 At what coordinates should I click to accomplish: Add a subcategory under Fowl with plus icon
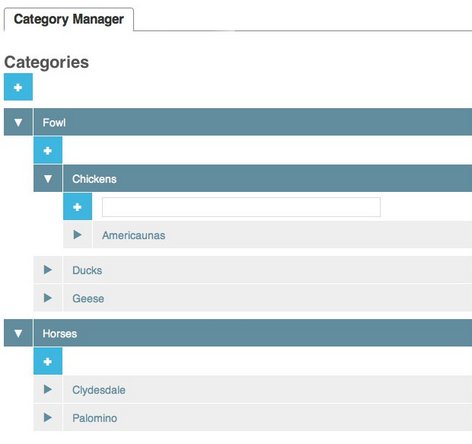[x=48, y=150]
